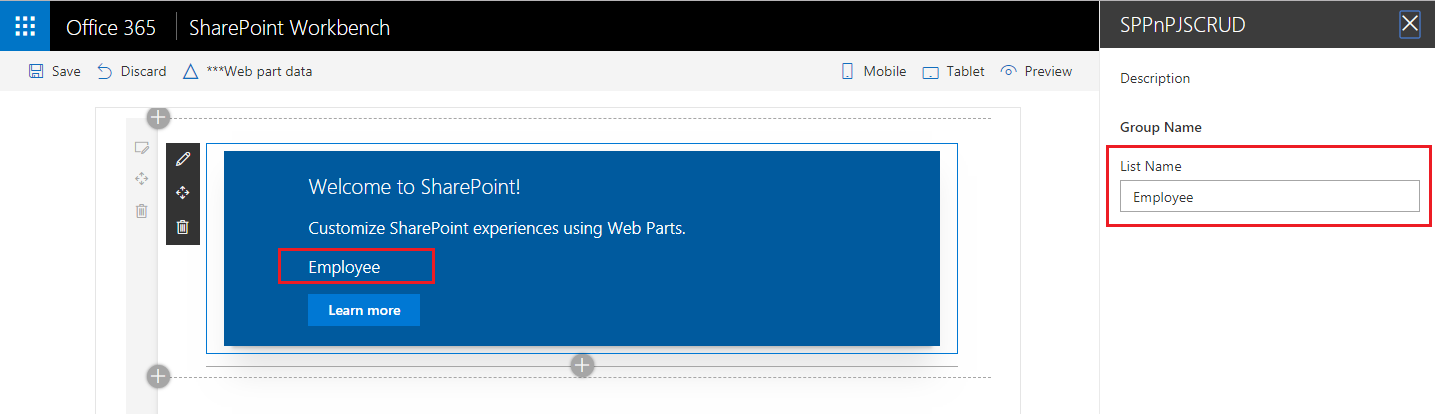Click the plus icon above the web part
The image size is (1435, 414).
point(158,118)
